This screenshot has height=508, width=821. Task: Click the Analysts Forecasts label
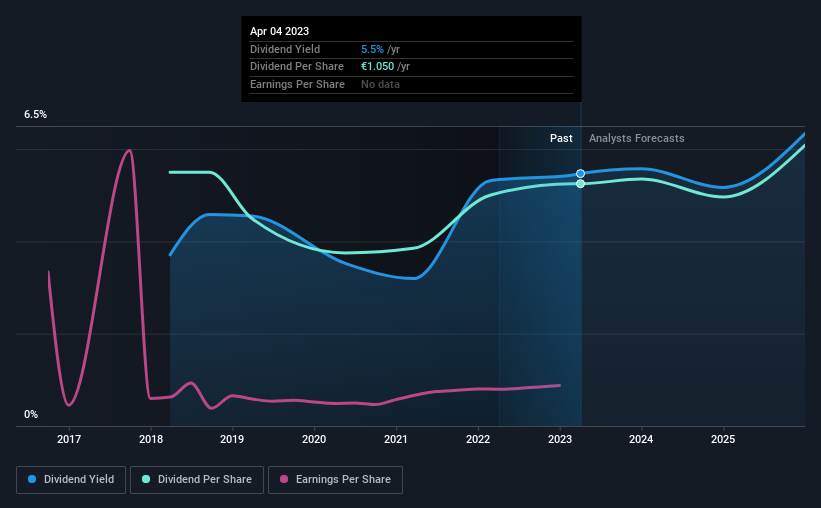tap(637, 138)
